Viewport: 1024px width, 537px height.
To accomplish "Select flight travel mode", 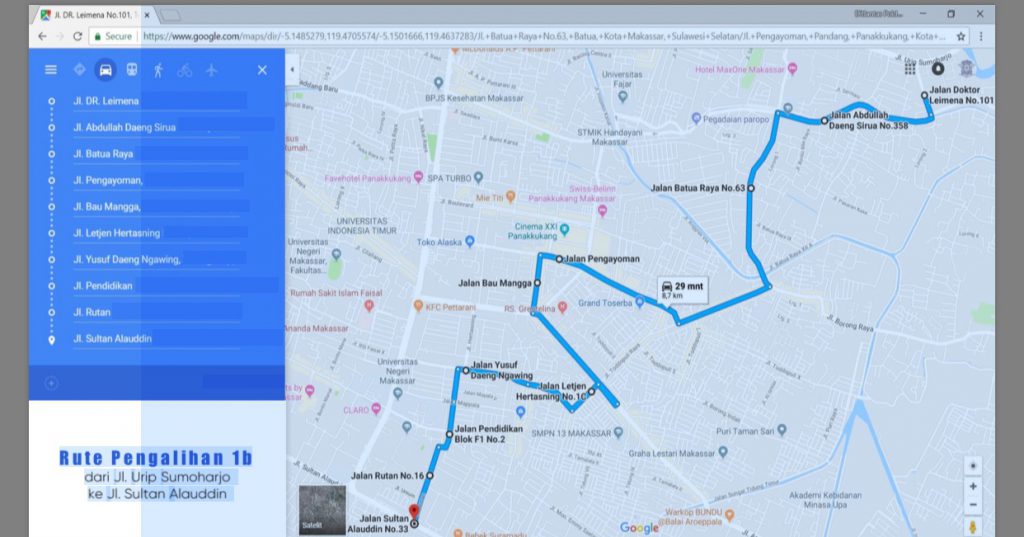I will 212,70.
